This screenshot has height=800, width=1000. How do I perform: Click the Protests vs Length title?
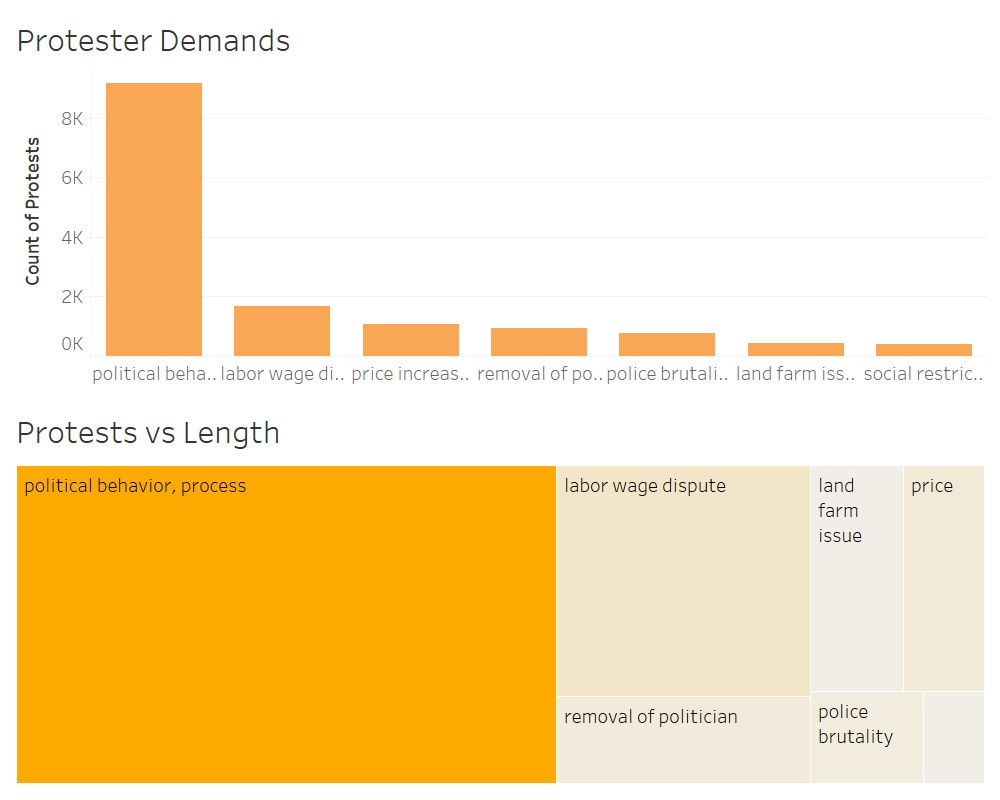click(x=148, y=433)
